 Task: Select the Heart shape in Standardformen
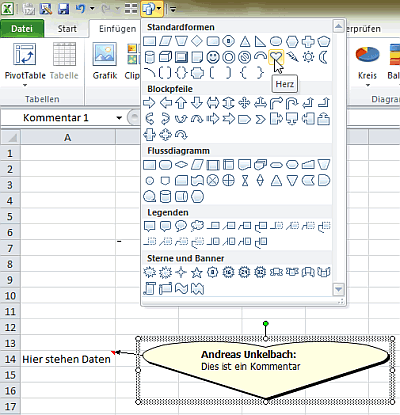point(276,57)
